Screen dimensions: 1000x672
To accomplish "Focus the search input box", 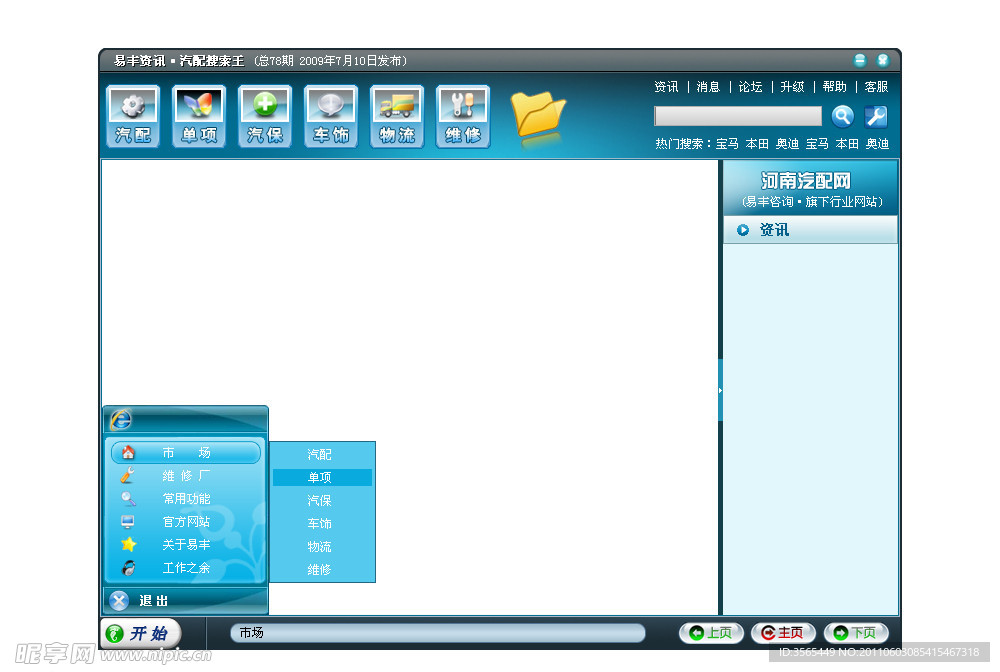I will [x=738, y=116].
